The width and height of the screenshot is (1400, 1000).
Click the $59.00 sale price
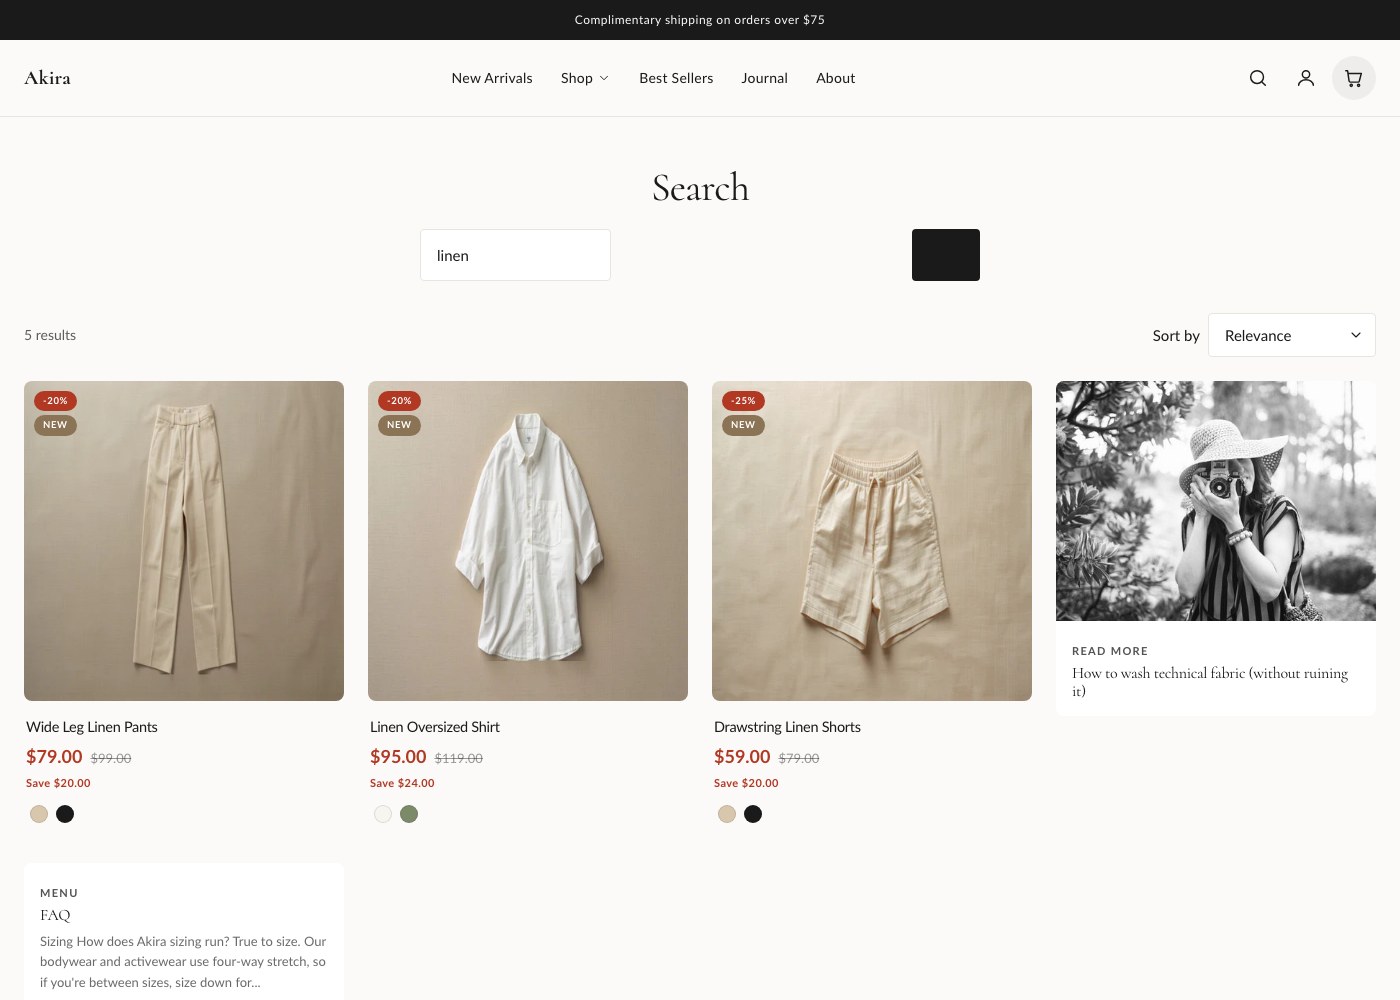point(742,757)
